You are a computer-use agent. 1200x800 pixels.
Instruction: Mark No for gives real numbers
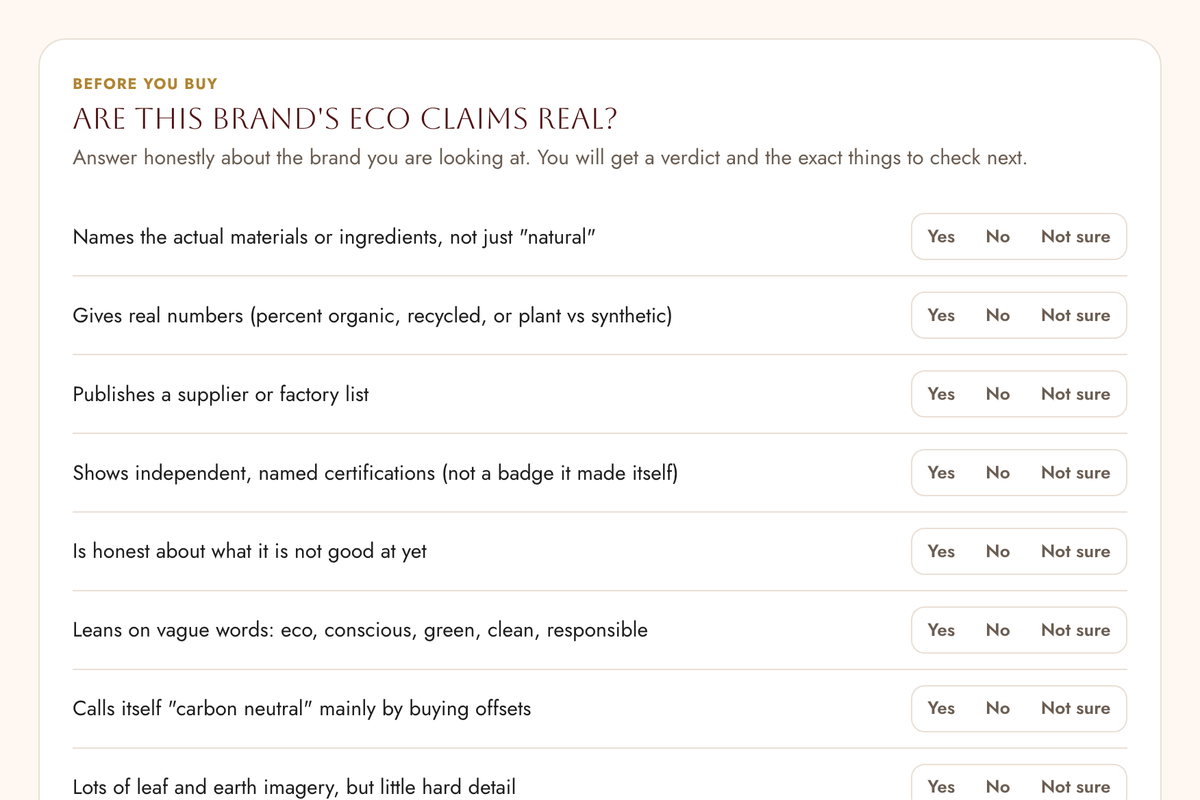pyautogui.click(x=998, y=315)
